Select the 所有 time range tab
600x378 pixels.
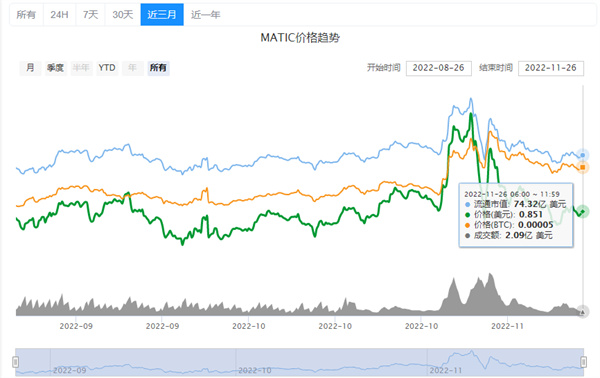[26, 15]
